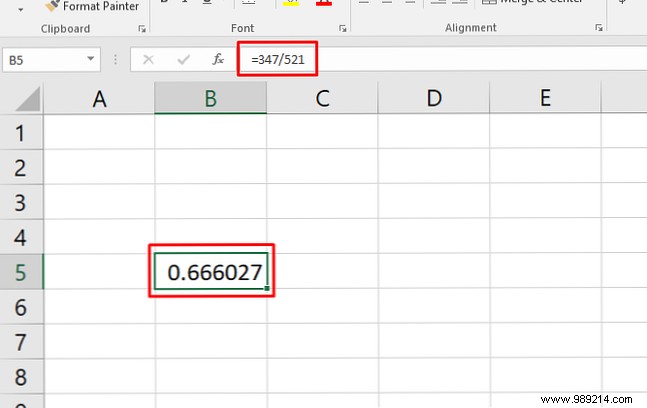
Task: Select row 8 header
Action: pos(21,376)
